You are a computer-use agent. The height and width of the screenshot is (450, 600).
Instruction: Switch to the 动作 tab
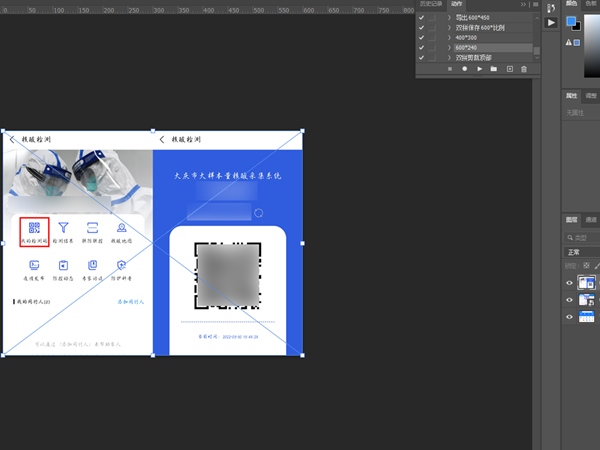pos(457,4)
